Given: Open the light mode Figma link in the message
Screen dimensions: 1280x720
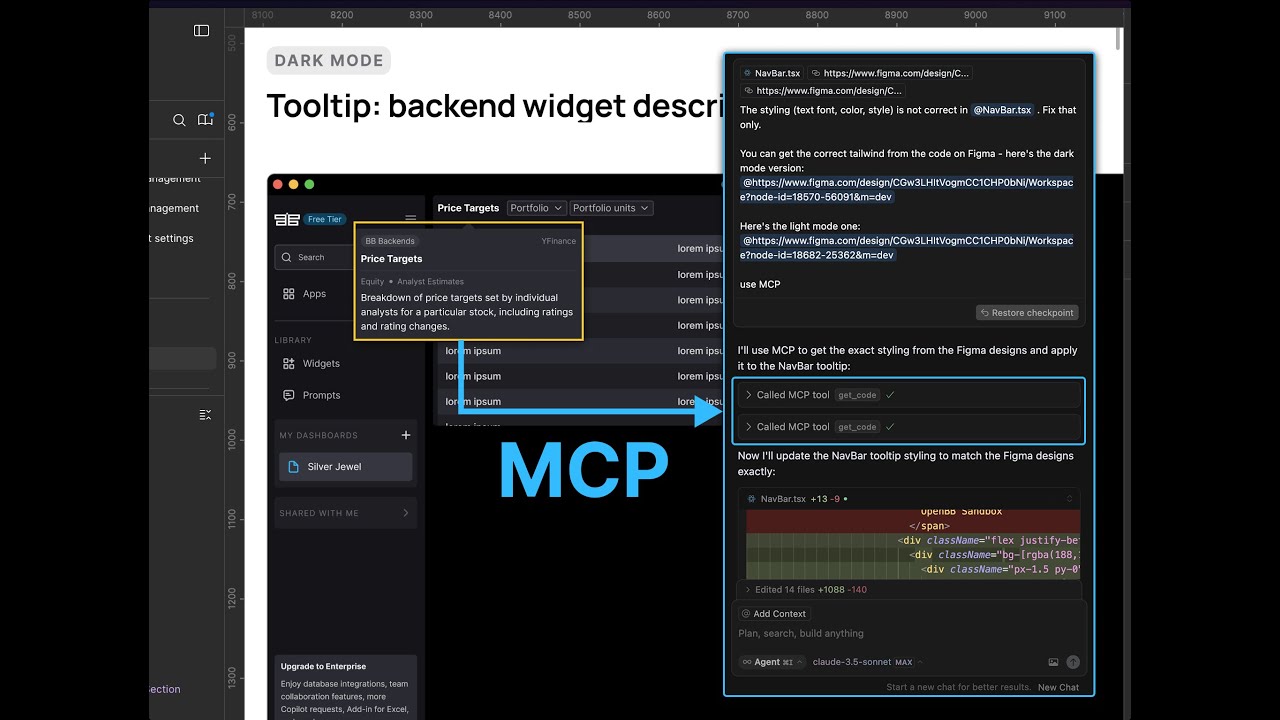Looking at the screenshot, I should point(907,248).
